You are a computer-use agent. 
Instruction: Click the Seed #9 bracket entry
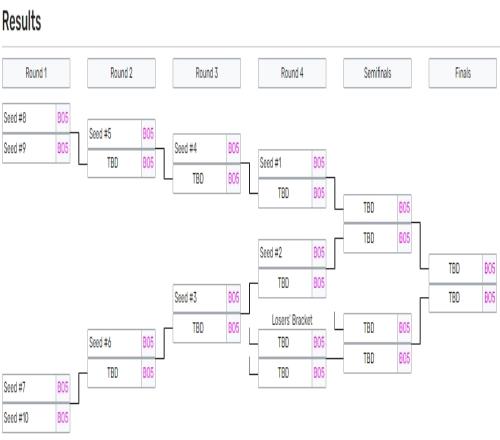click(36, 148)
